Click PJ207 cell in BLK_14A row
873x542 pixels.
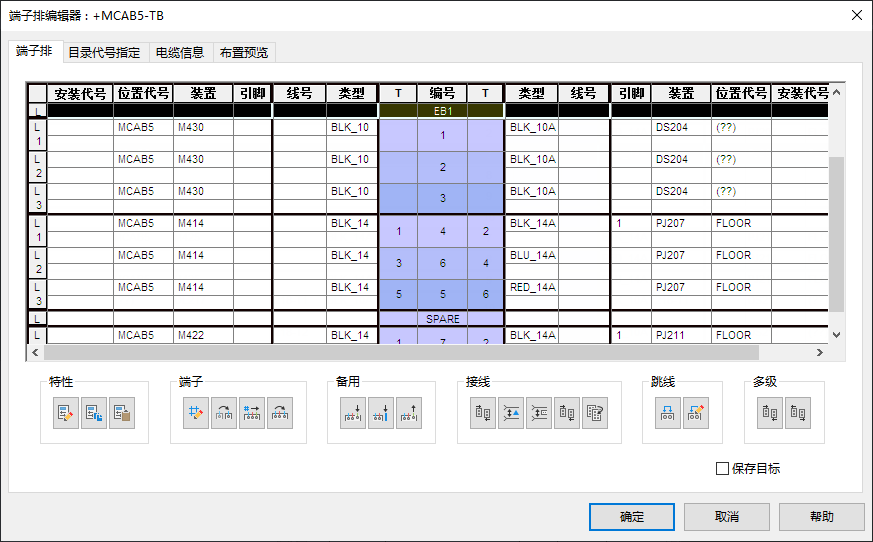681,223
